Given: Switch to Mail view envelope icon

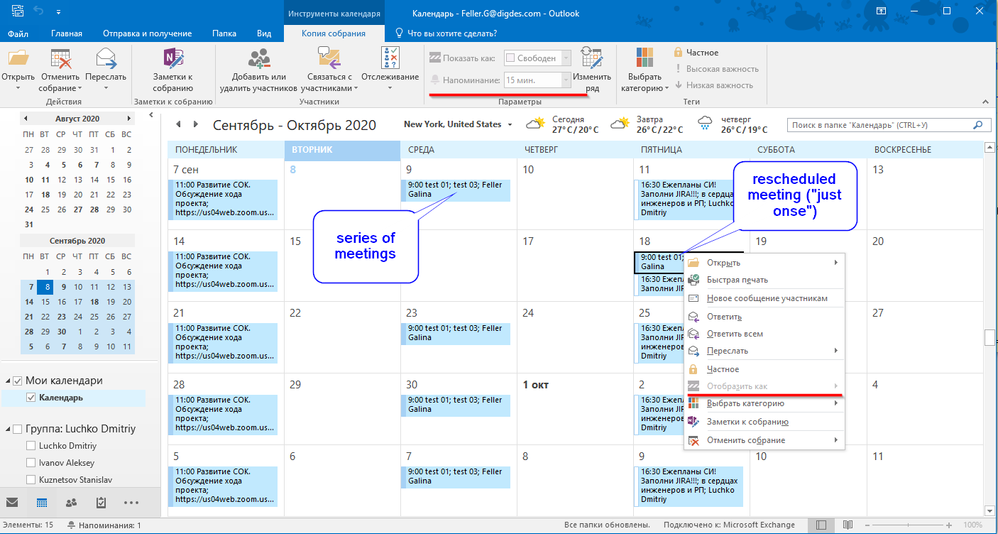Looking at the screenshot, I should tap(13, 502).
